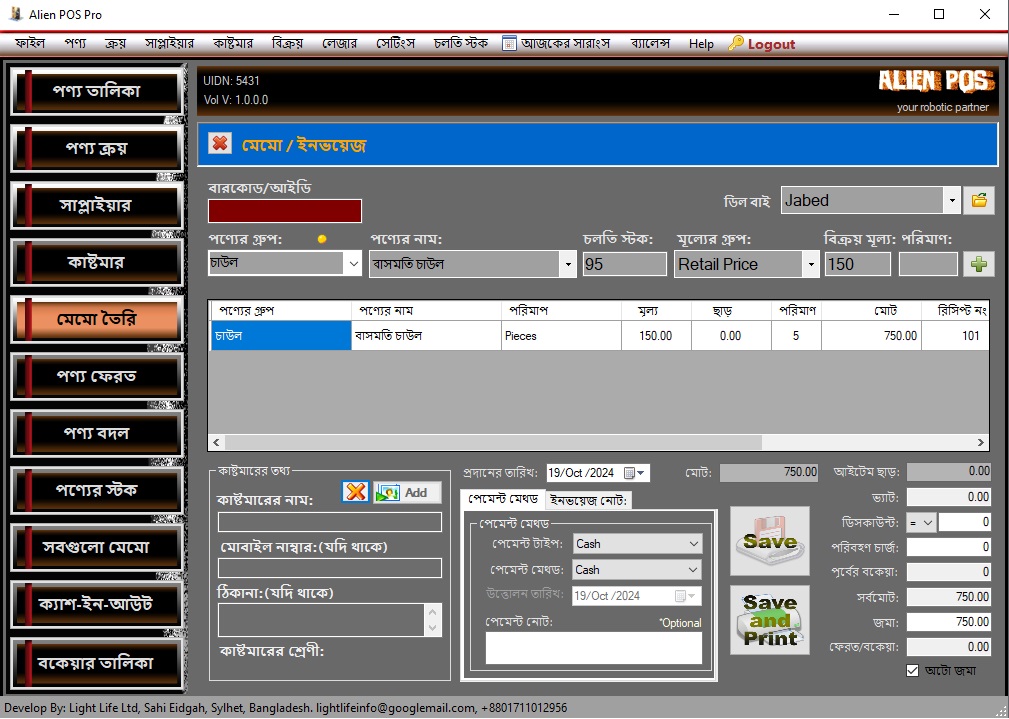The image size is (1009, 719).
Task: Click the red বারকোড/আইডি input field
Action: 285,211
